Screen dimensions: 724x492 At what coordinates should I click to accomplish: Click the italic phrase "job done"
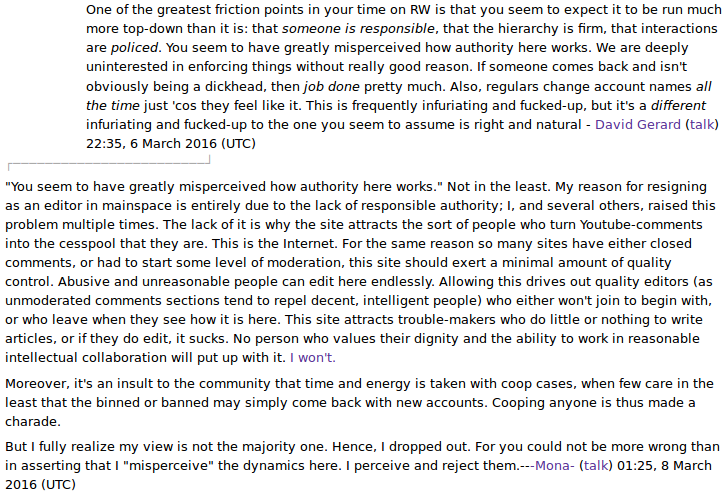(332, 87)
